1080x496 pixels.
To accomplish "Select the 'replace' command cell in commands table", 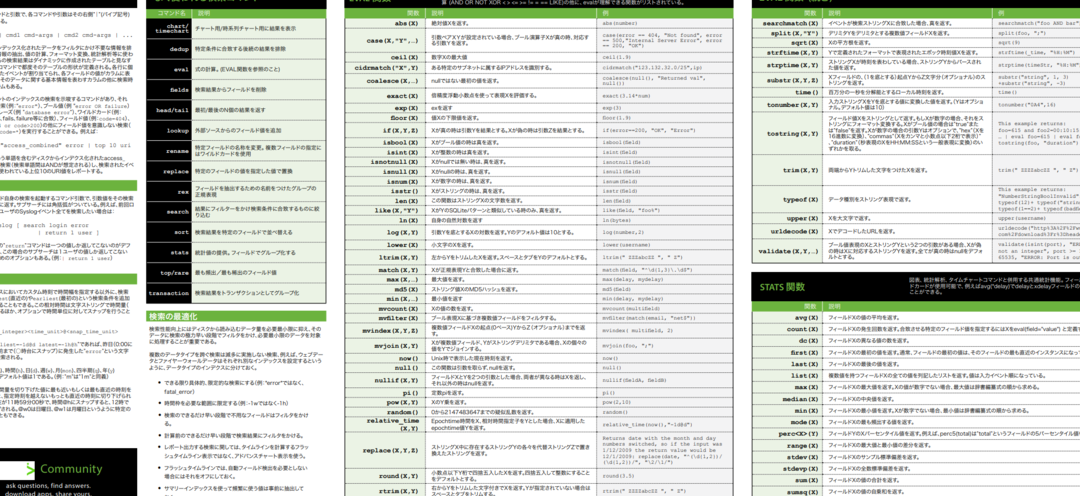I will click(x=169, y=172).
